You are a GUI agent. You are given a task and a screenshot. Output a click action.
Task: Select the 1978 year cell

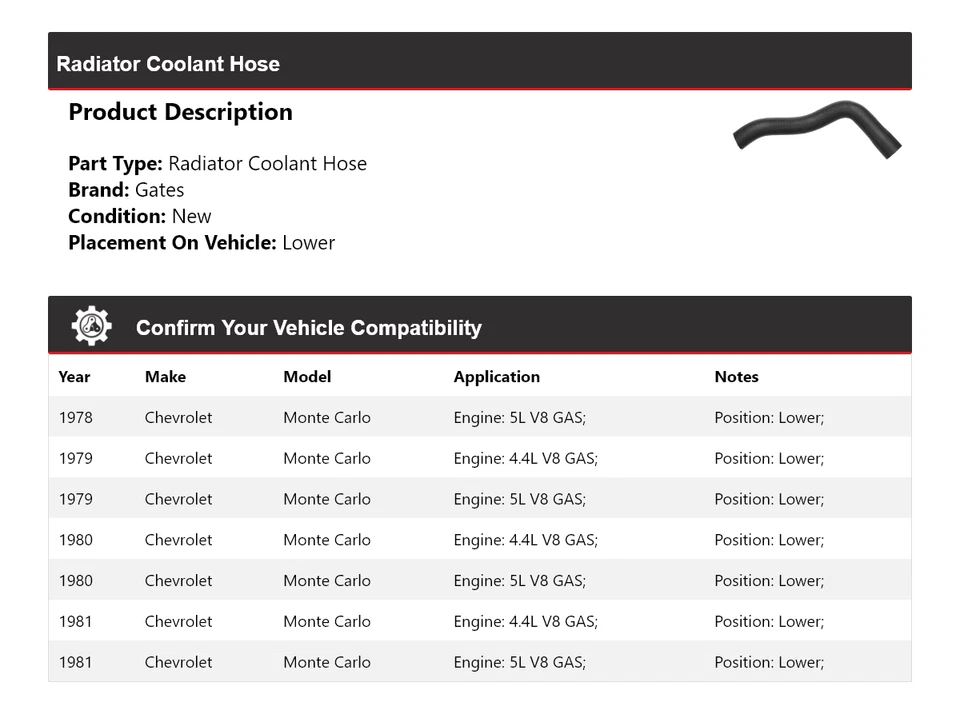(75, 418)
